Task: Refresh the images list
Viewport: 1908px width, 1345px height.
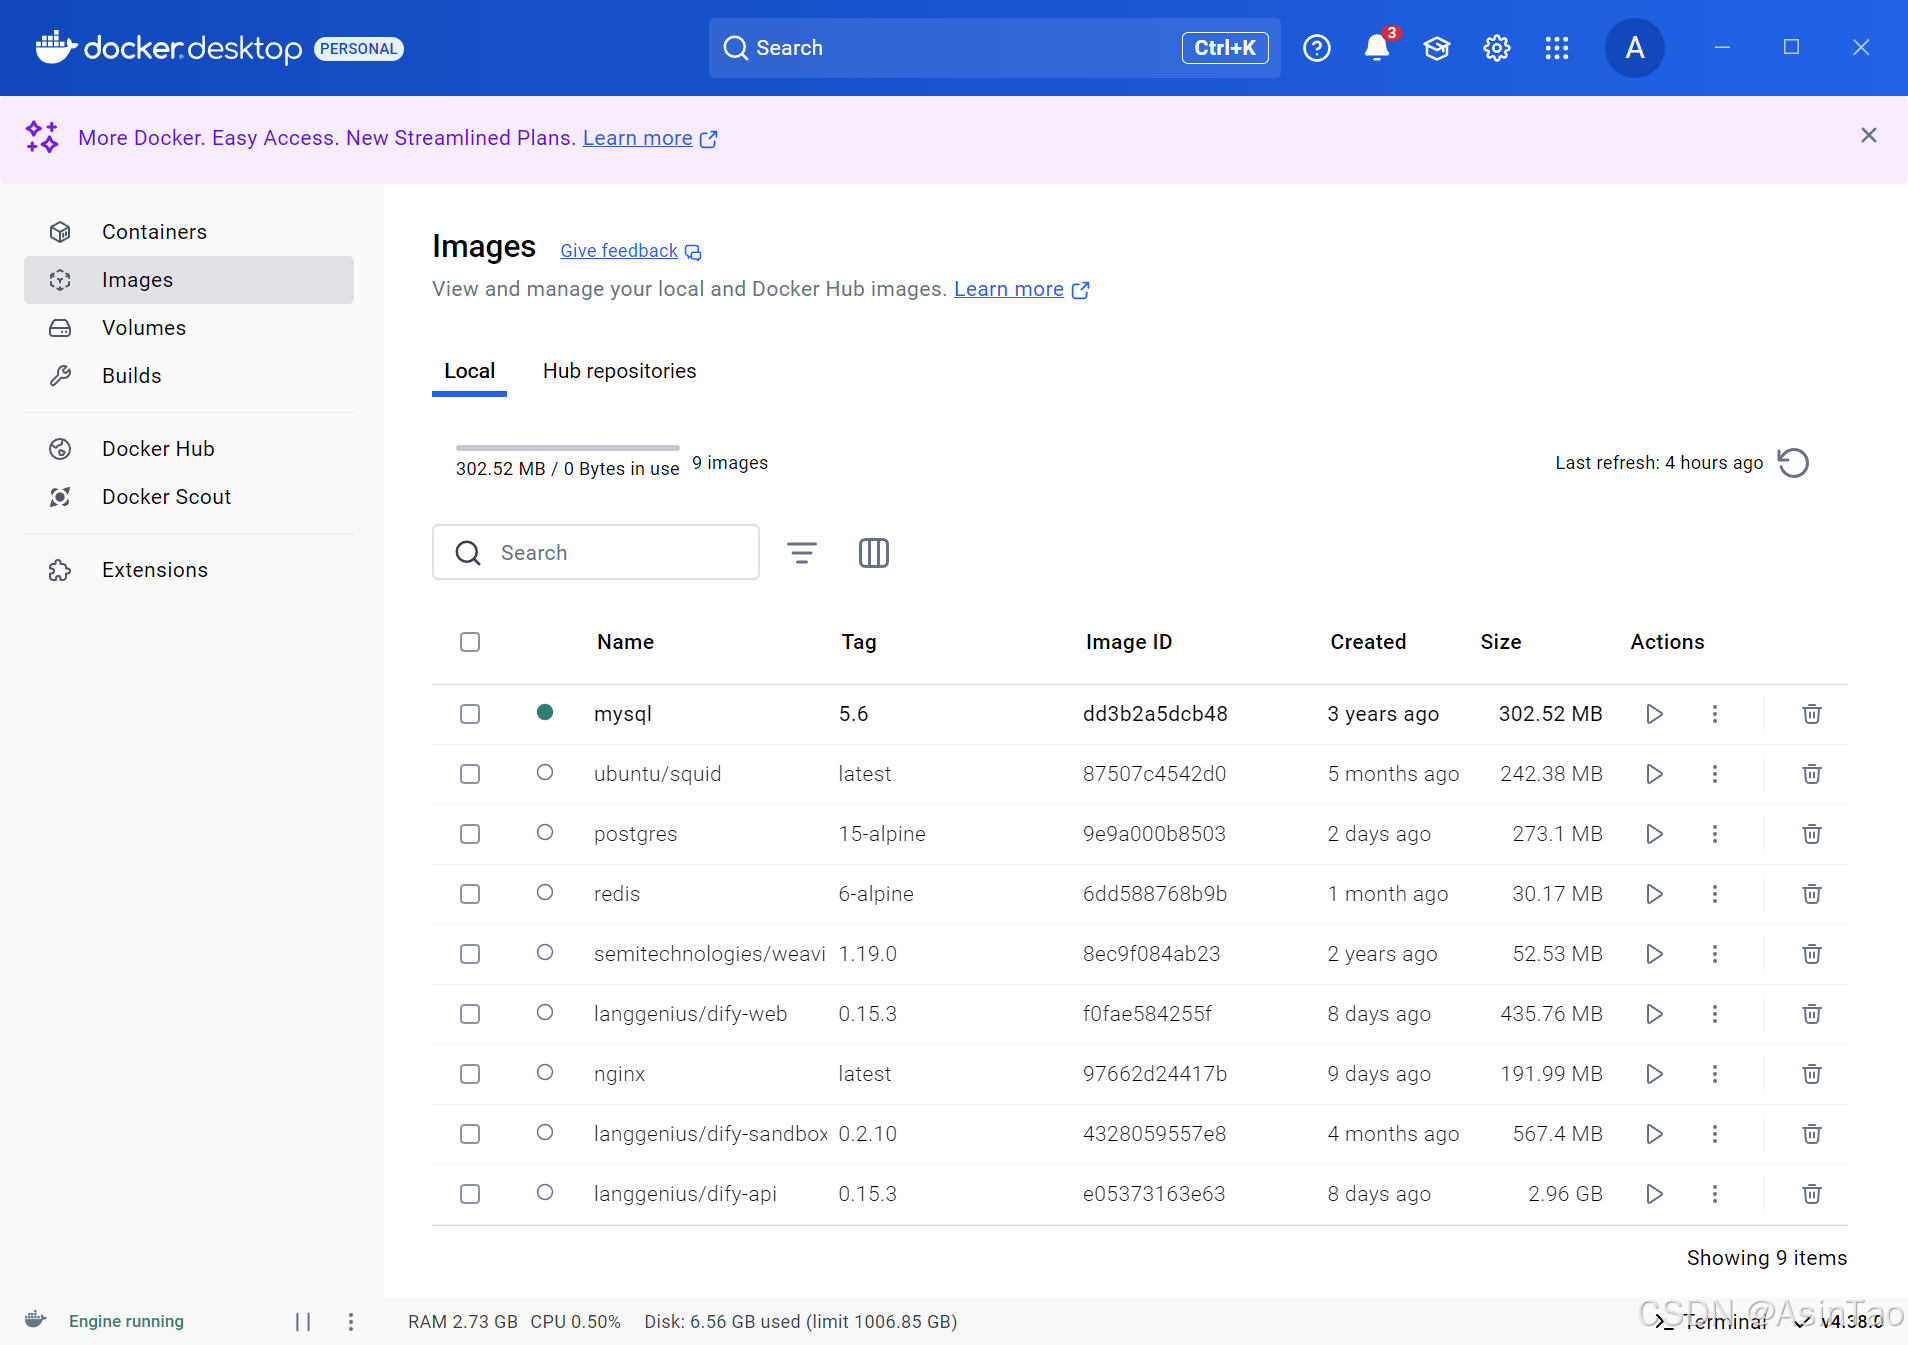Action: click(x=1793, y=463)
